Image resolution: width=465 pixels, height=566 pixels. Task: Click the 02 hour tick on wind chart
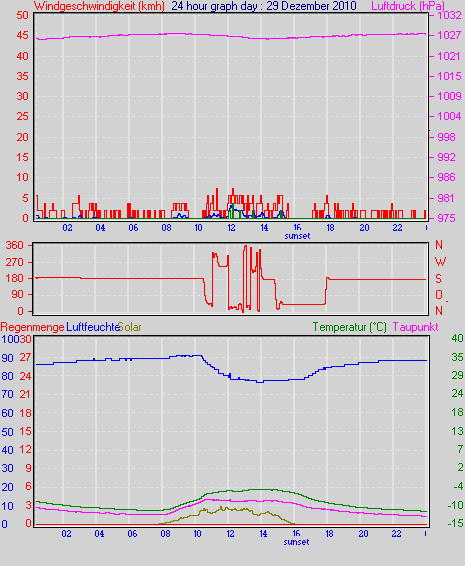(67, 228)
